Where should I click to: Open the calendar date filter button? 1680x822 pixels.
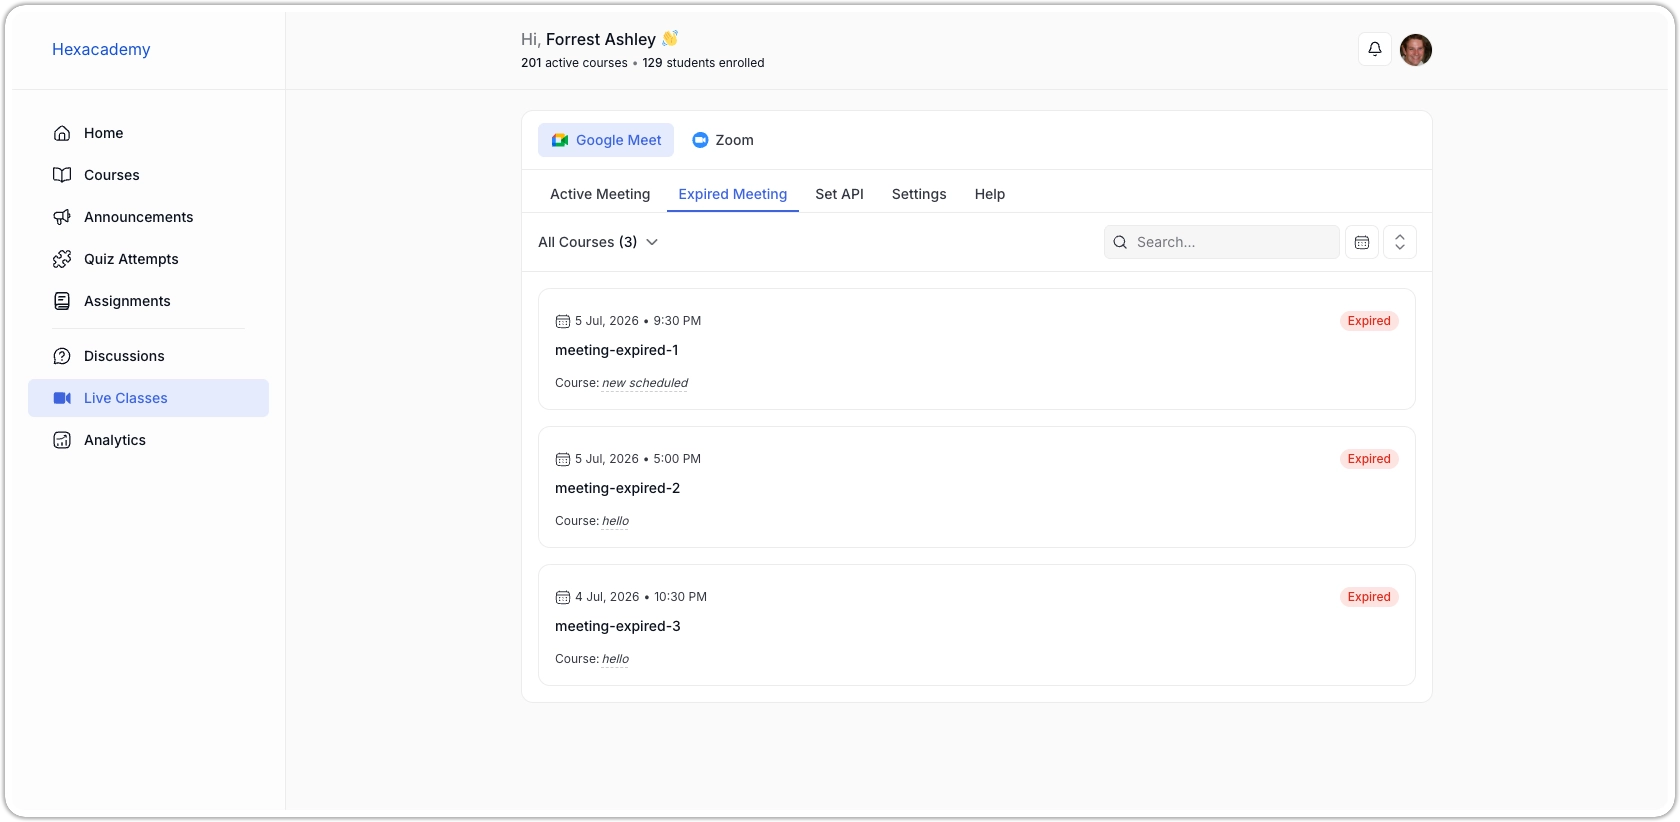point(1362,242)
